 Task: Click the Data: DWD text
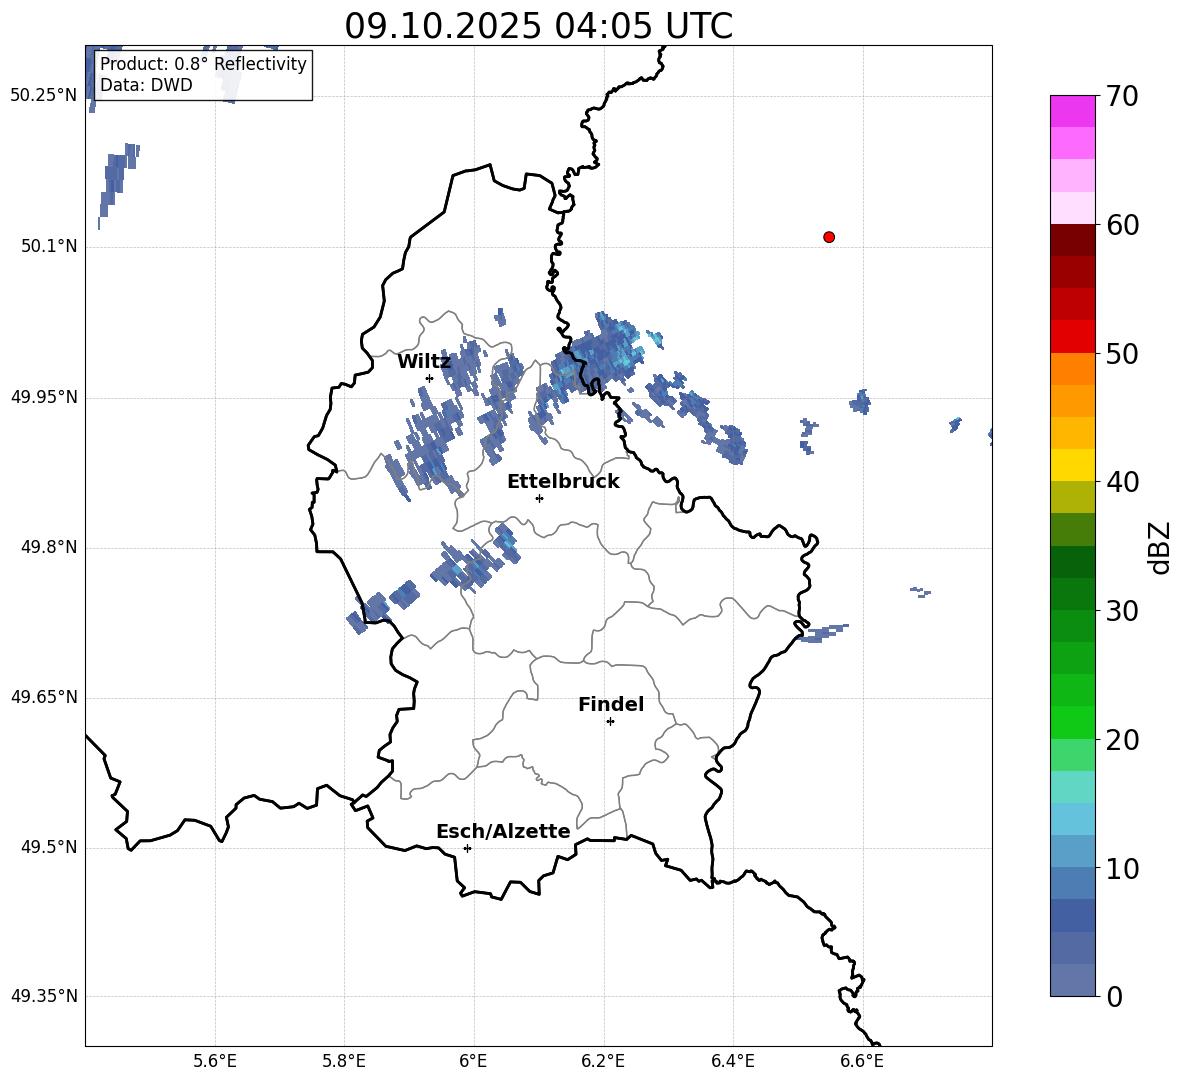tap(146, 85)
